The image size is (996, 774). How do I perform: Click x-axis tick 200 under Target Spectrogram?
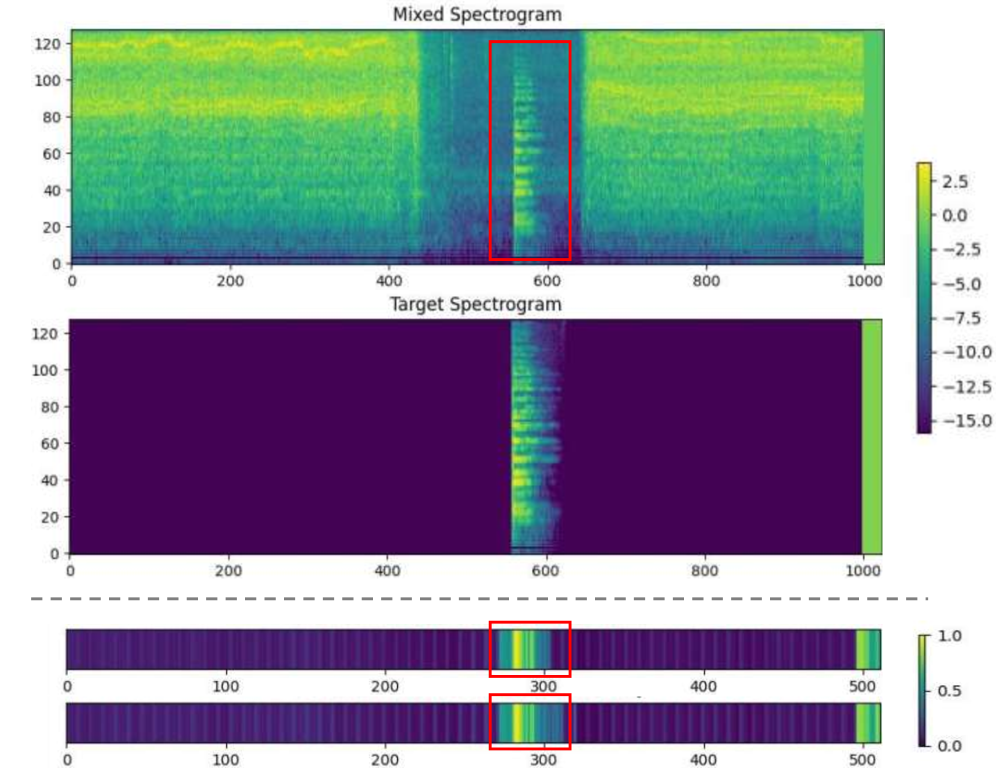(229, 571)
